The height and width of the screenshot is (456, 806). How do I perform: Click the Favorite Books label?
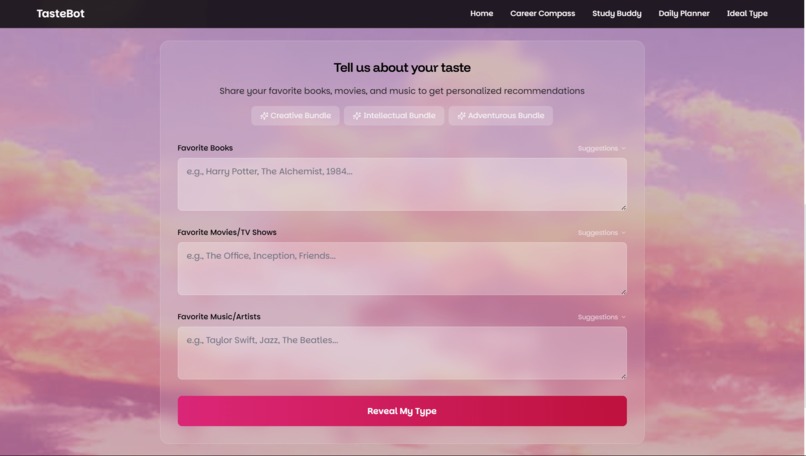coord(205,148)
